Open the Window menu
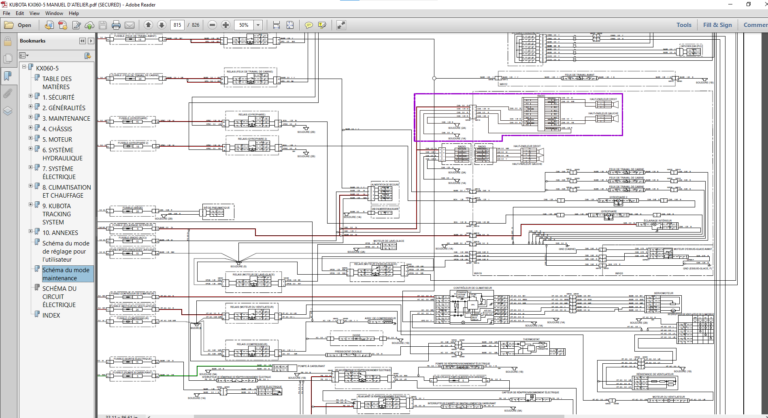768x418 pixels. pos(54,13)
